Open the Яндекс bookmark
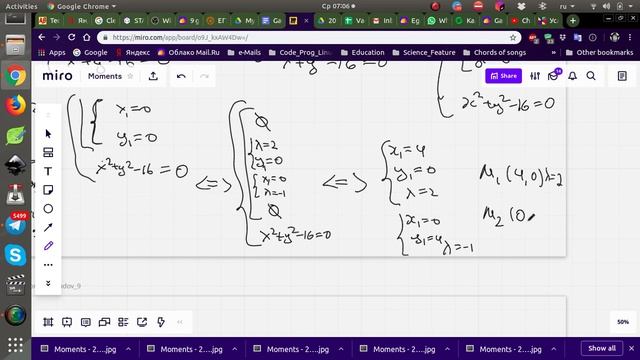Screen dimensions: 640x360 133,52
